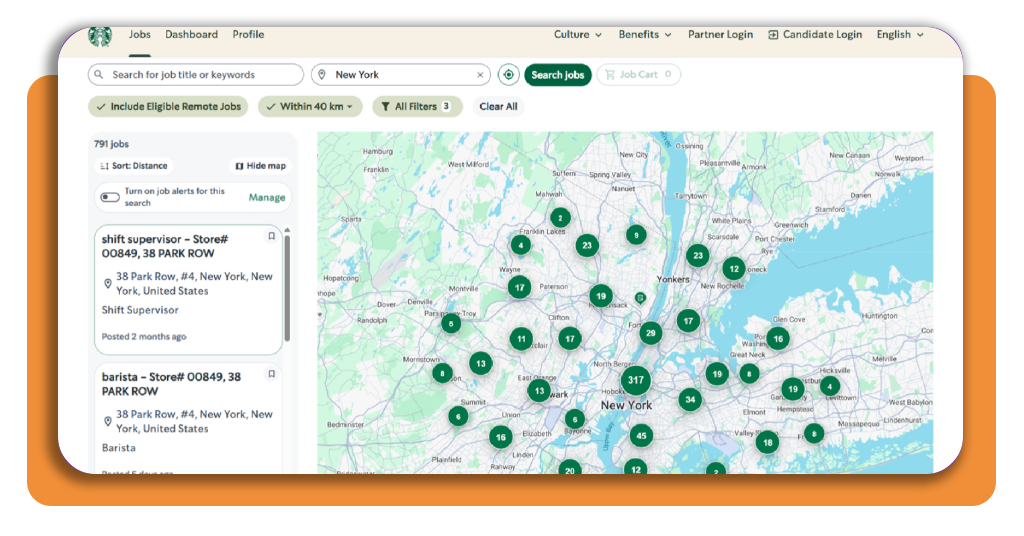Expand the Benefits menu
The height and width of the screenshot is (536, 1024).
[x=645, y=35]
